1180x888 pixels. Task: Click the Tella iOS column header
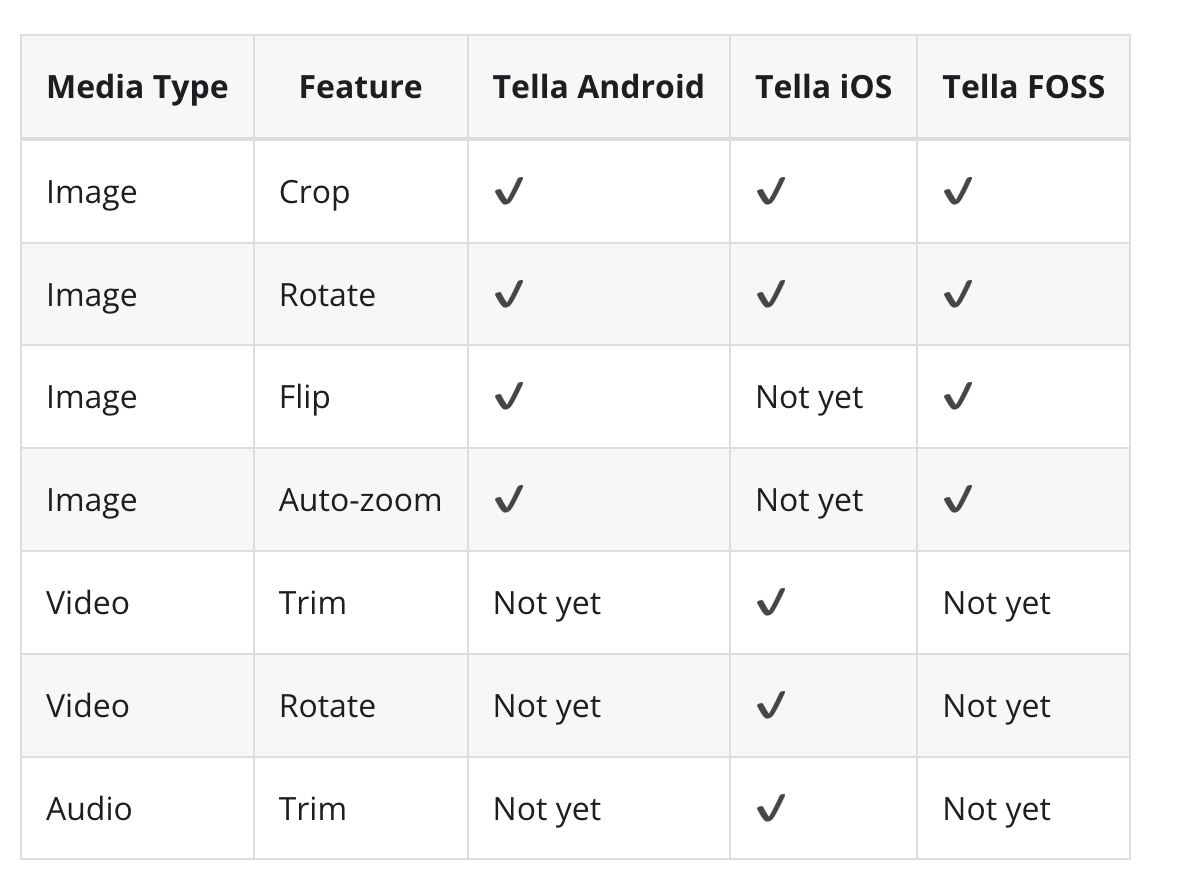[823, 87]
